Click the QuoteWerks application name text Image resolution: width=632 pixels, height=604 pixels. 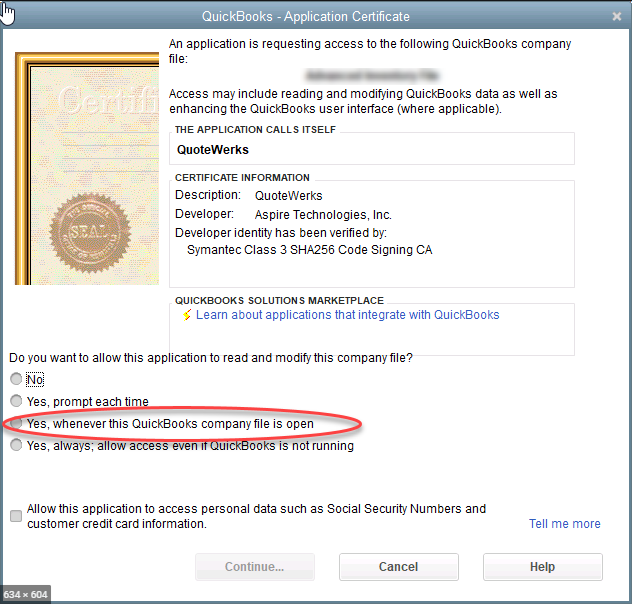(213, 150)
